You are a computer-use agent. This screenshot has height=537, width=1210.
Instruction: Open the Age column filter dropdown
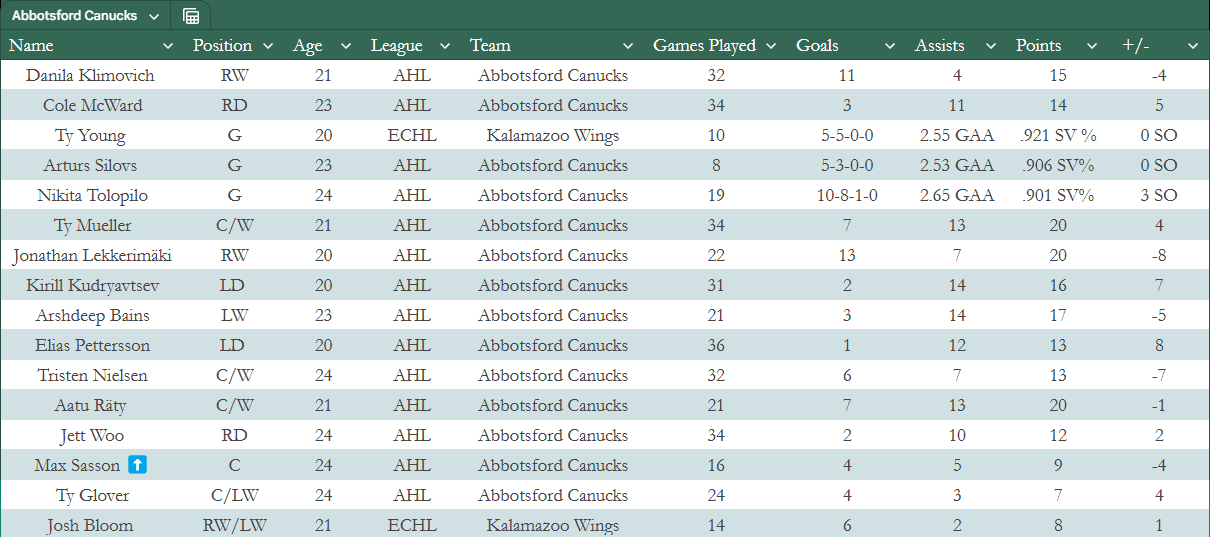[x=346, y=46]
